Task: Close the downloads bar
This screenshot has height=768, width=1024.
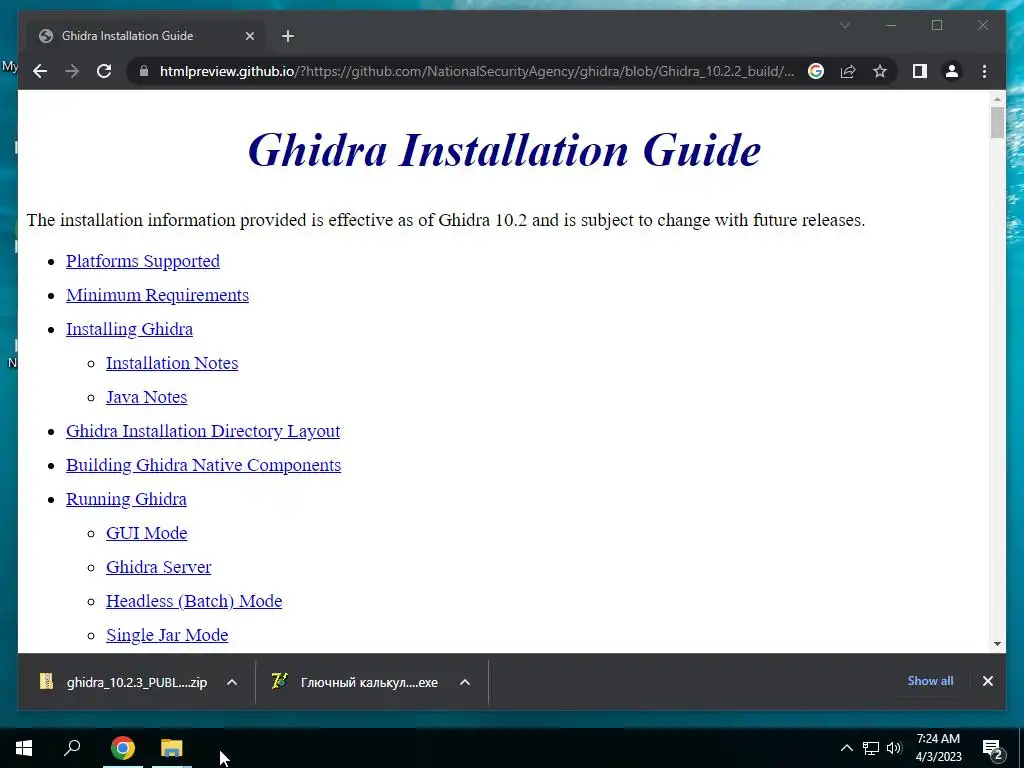Action: point(987,681)
